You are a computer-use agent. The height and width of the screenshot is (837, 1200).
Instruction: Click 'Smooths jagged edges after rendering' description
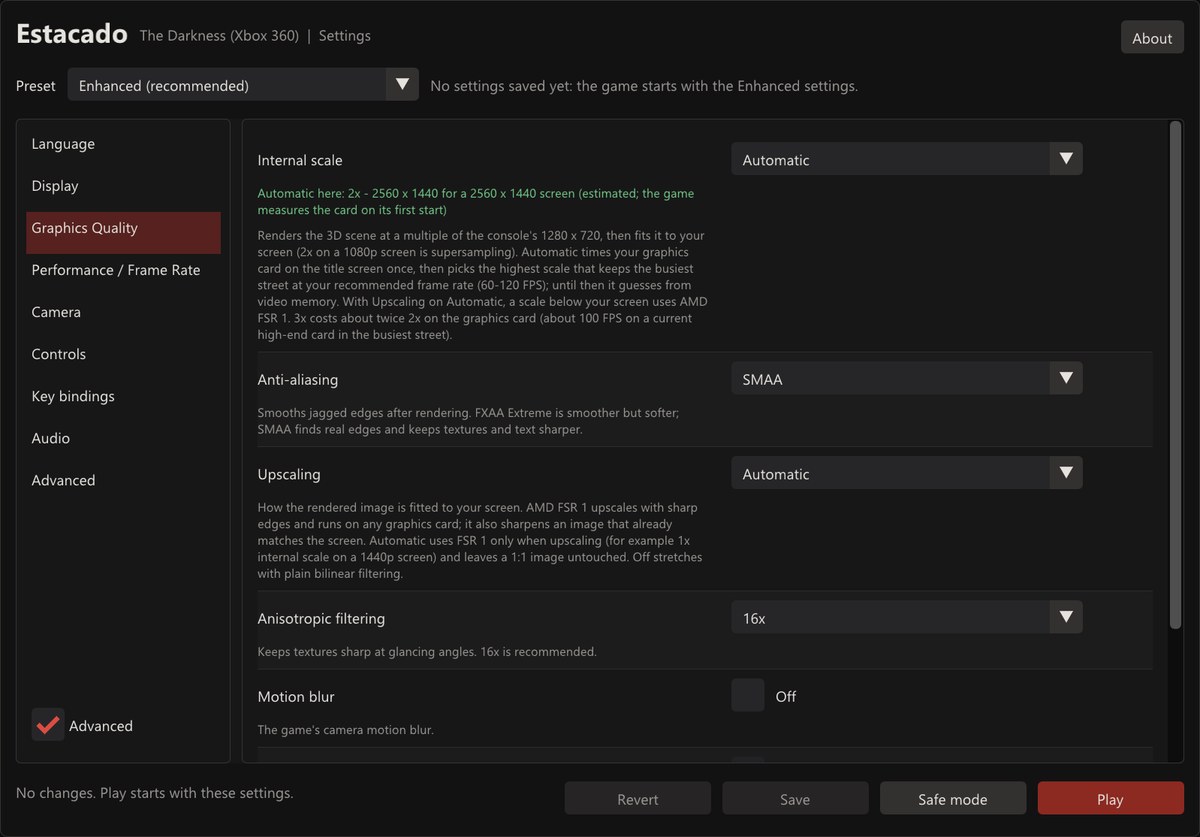click(469, 421)
